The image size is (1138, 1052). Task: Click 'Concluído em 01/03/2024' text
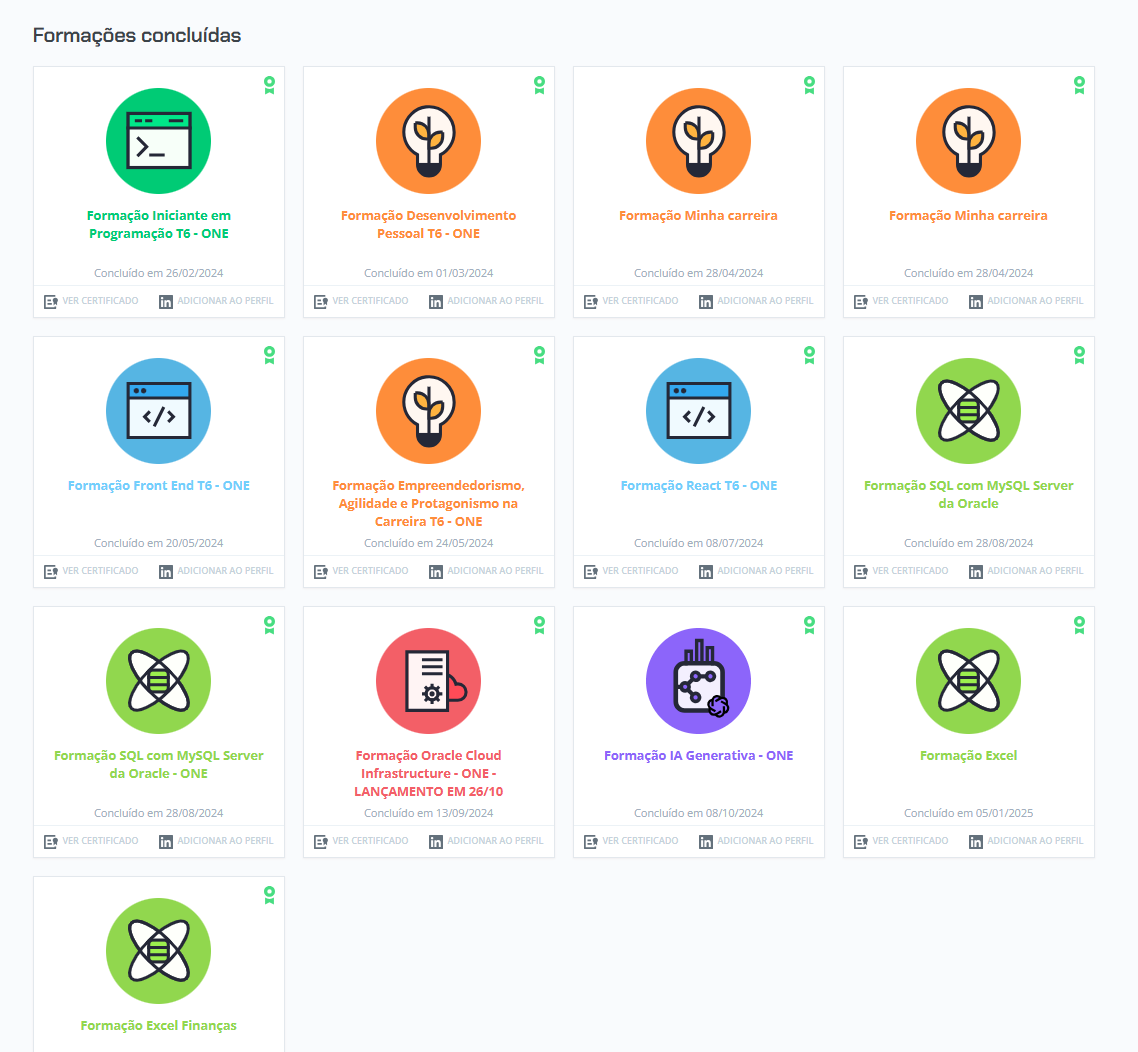click(428, 273)
